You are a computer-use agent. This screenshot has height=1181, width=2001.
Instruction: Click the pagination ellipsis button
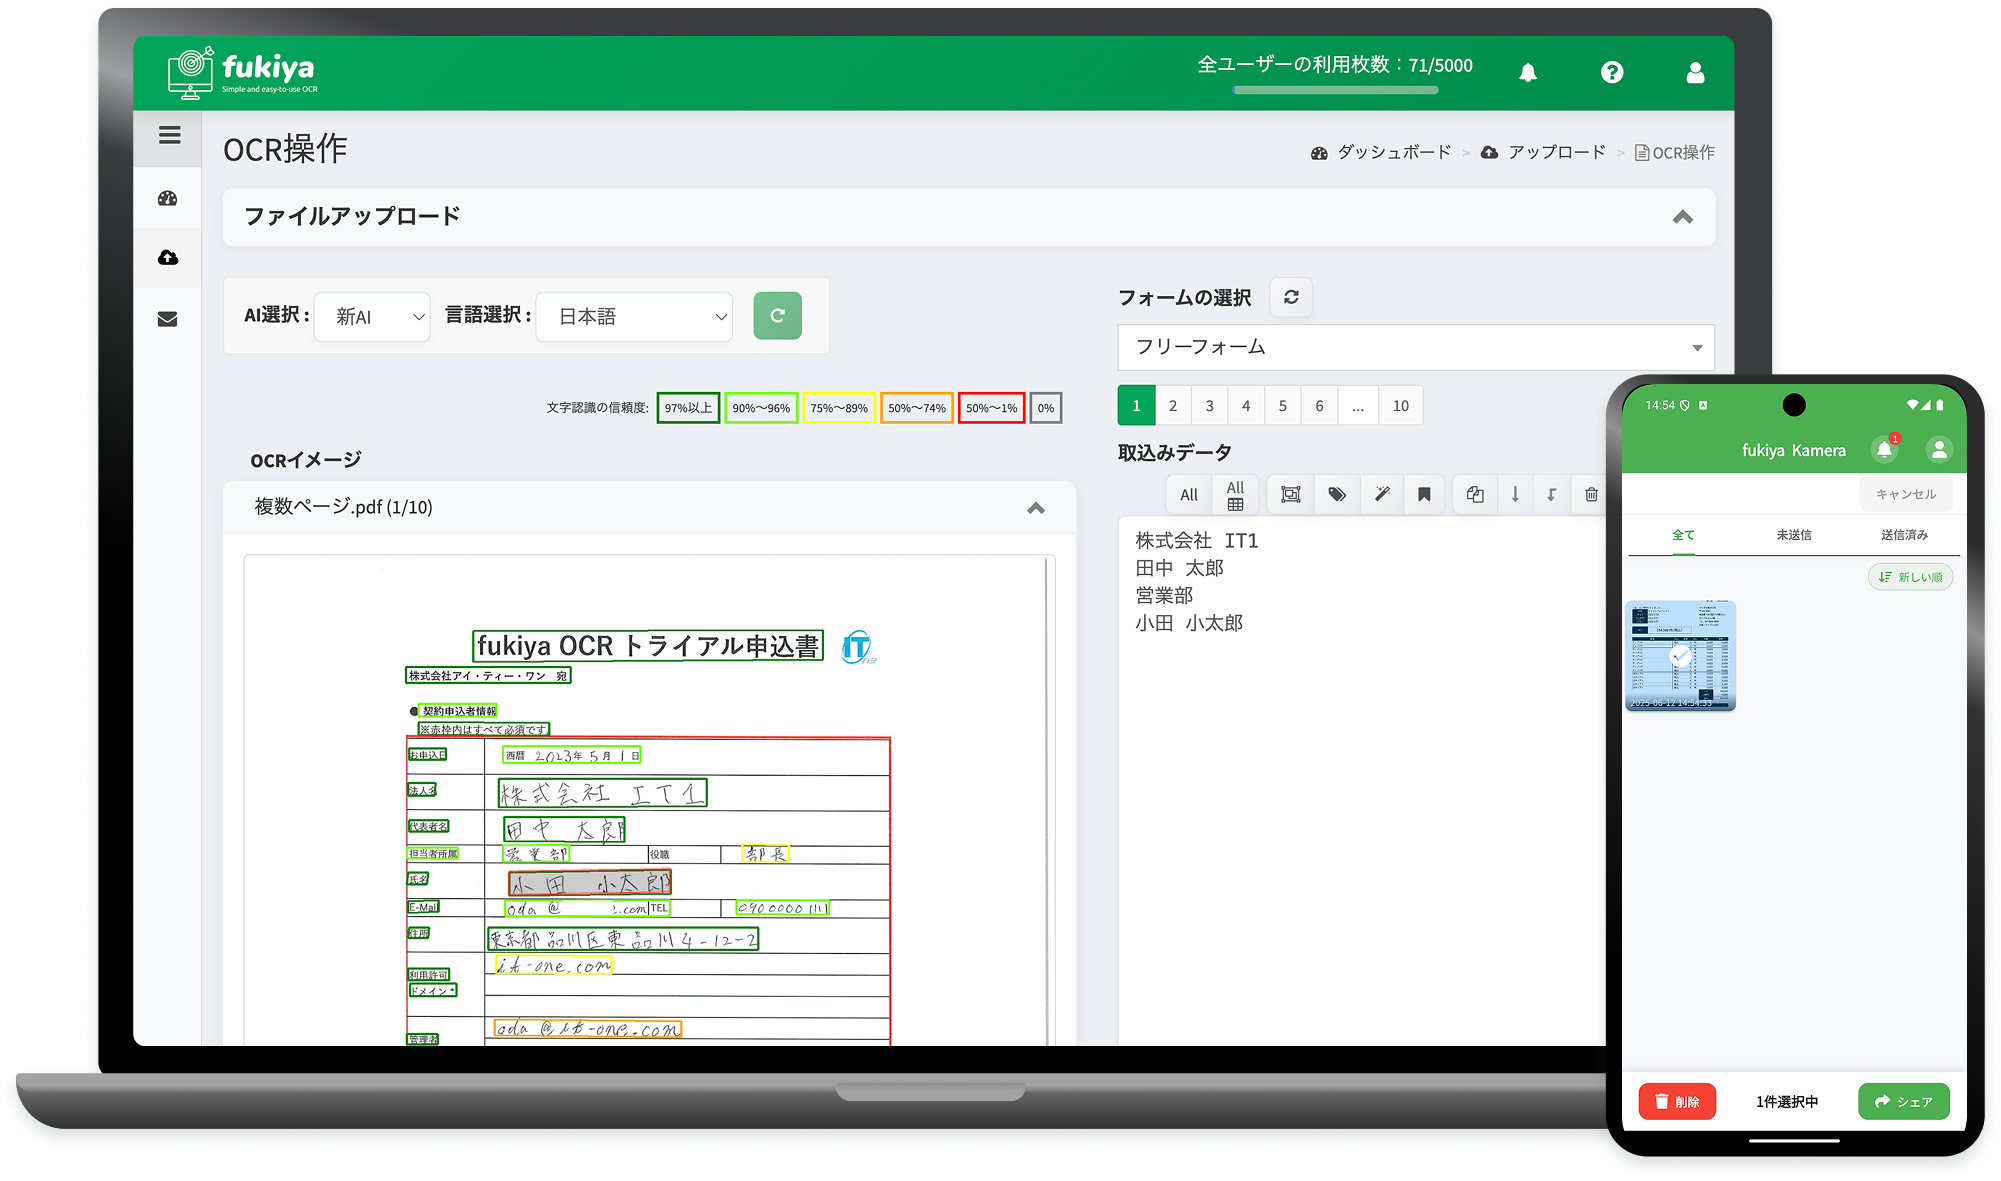[1358, 406]
